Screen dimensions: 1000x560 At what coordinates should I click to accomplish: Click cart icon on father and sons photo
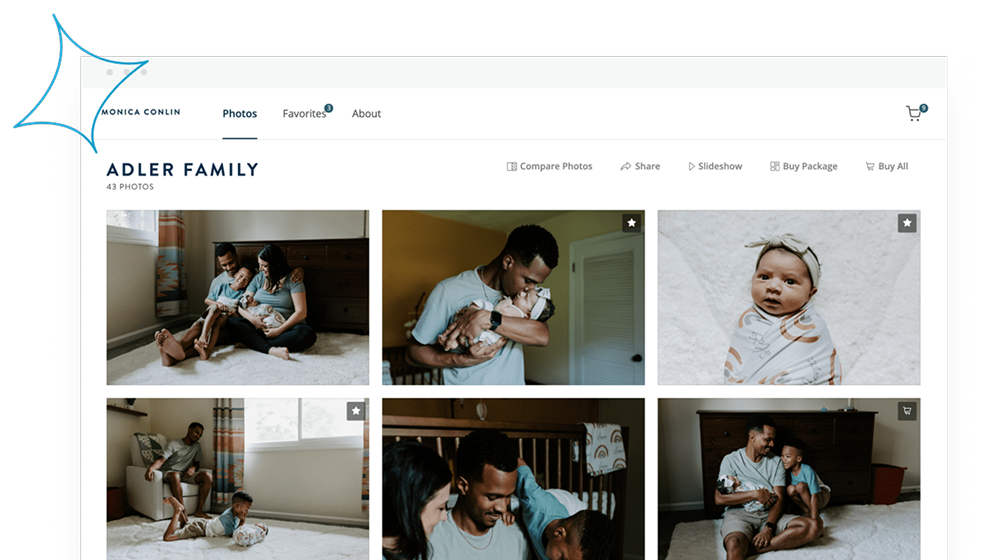pyautogui.click(x=907, y=411)
